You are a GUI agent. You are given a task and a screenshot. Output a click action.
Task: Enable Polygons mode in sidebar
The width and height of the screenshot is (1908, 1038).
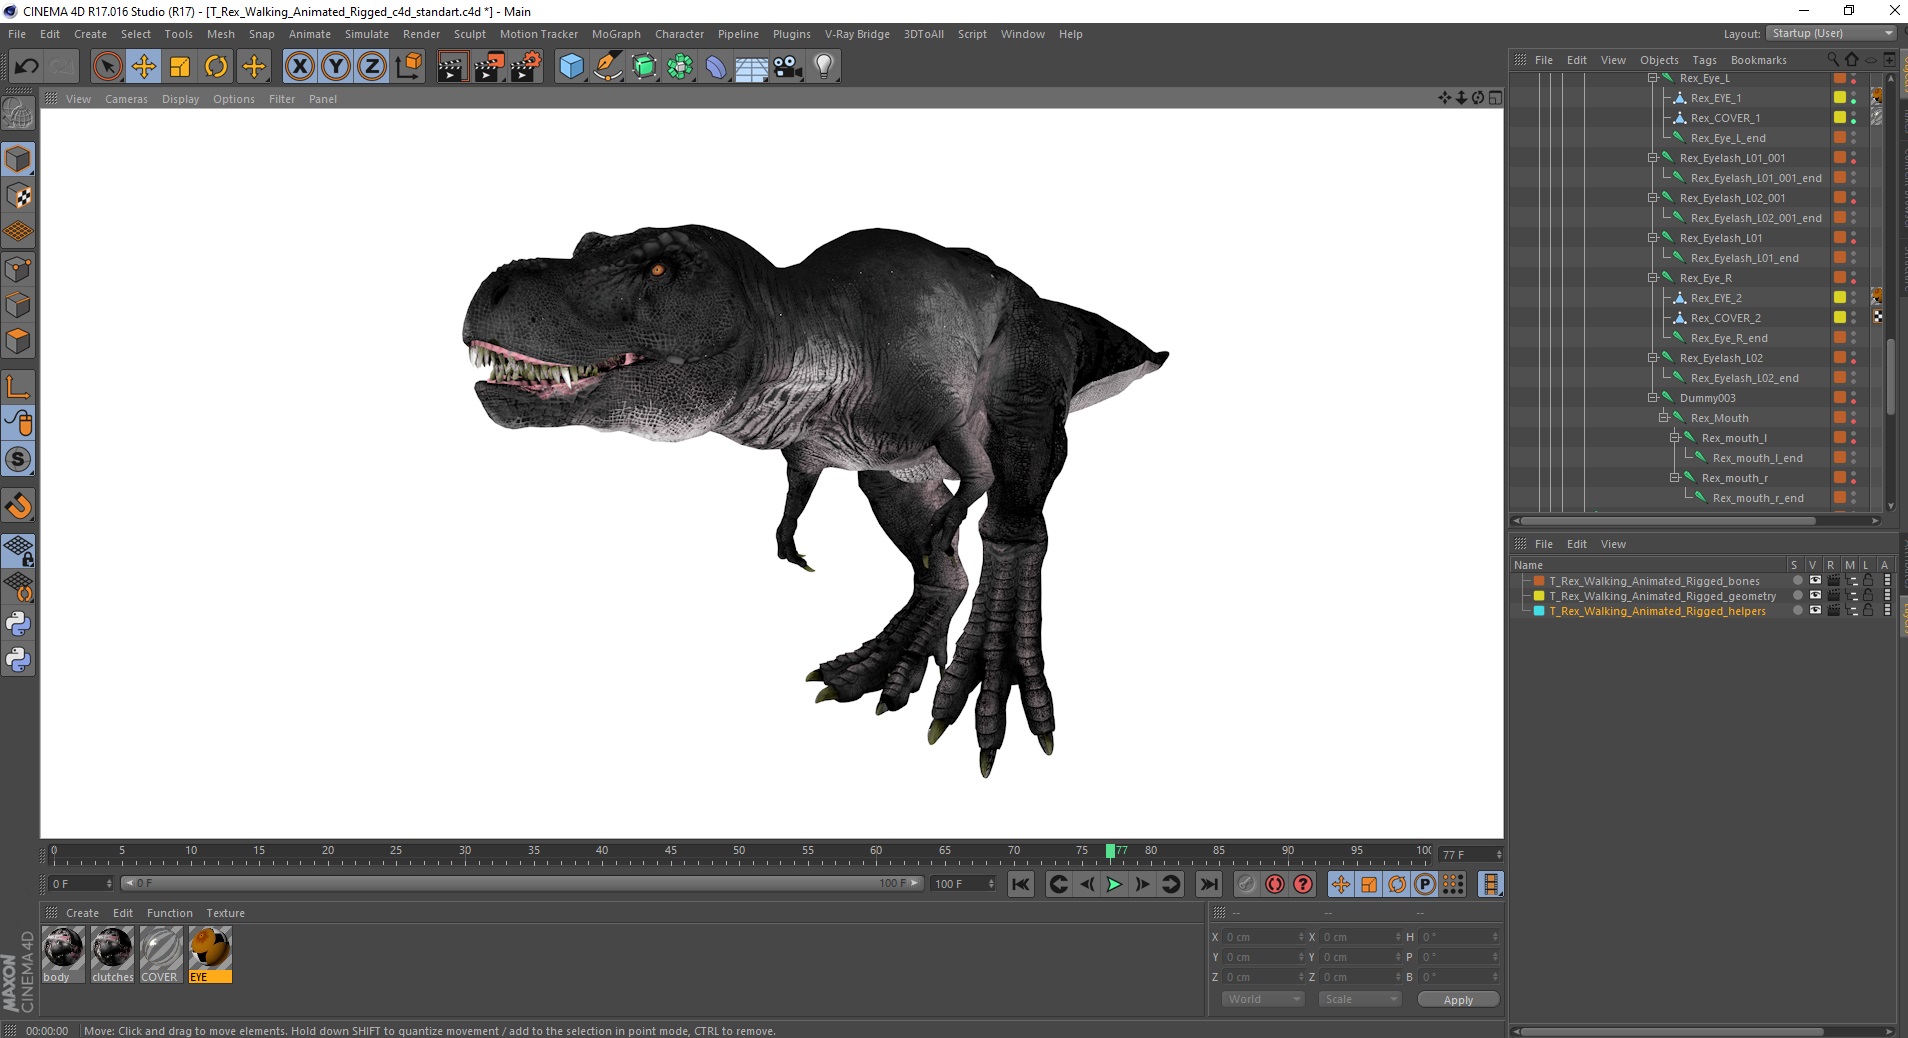18,341
